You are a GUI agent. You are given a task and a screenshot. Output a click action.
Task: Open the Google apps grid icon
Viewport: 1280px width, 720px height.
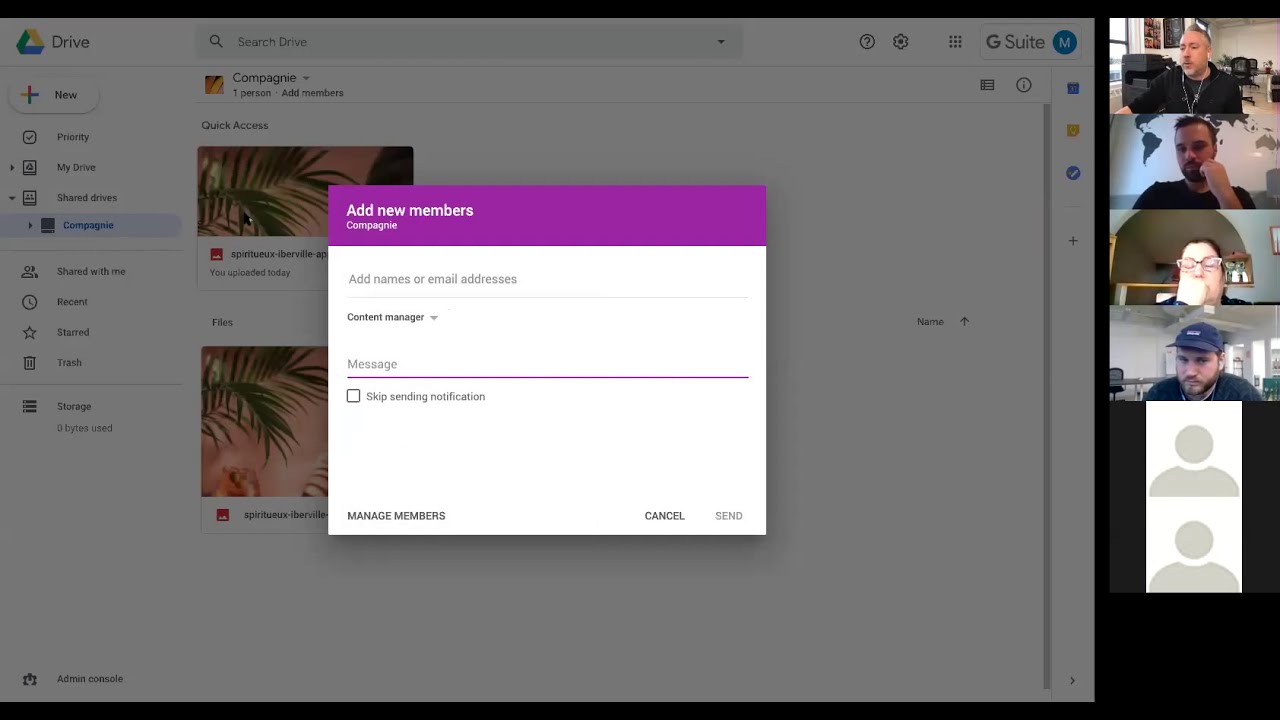(x=955, y=42)
